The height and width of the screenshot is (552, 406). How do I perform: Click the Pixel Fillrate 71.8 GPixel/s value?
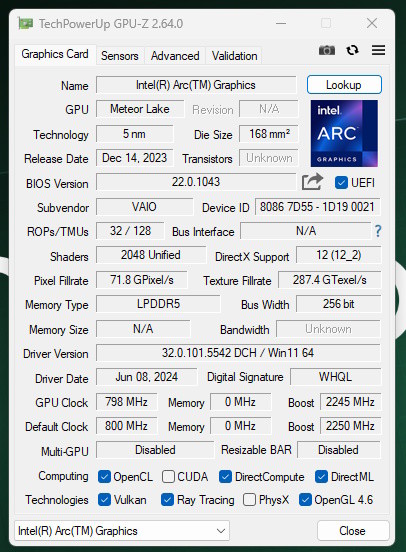click(142, 280)
